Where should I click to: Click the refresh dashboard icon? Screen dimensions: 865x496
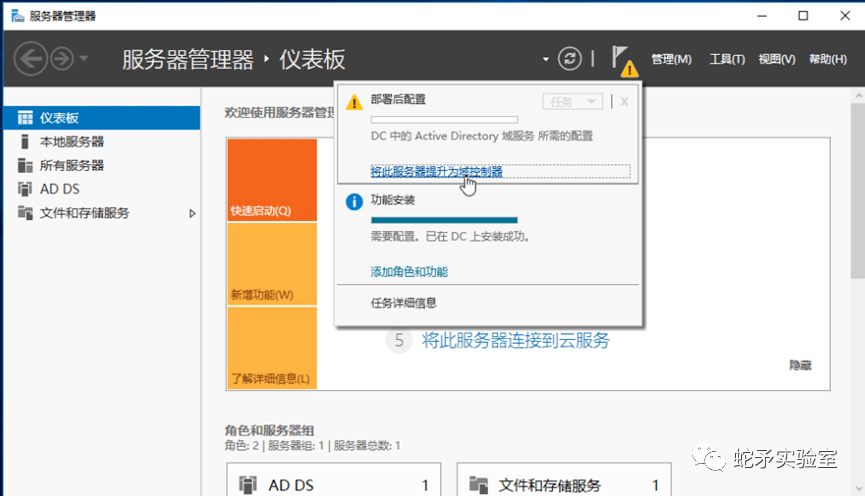pos(569,59)
